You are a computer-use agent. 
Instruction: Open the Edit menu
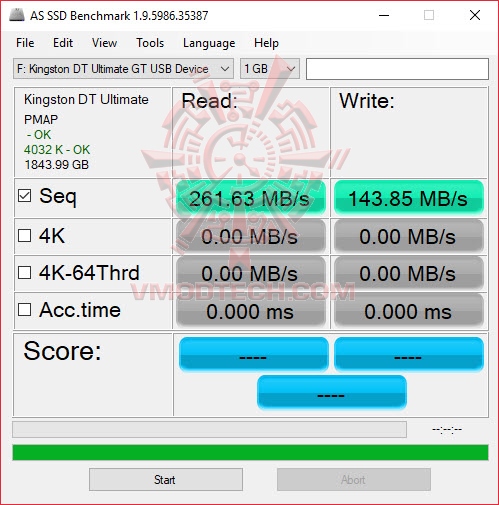pyautogui.click(x=63, y=43)
